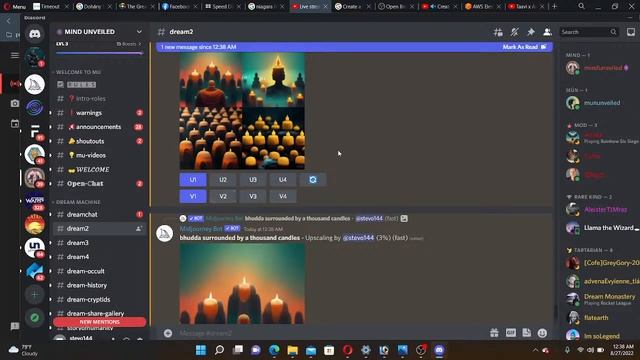Switch to the Facebook browser tab
This screenshot has width=640, height=360.
(179, 7)
